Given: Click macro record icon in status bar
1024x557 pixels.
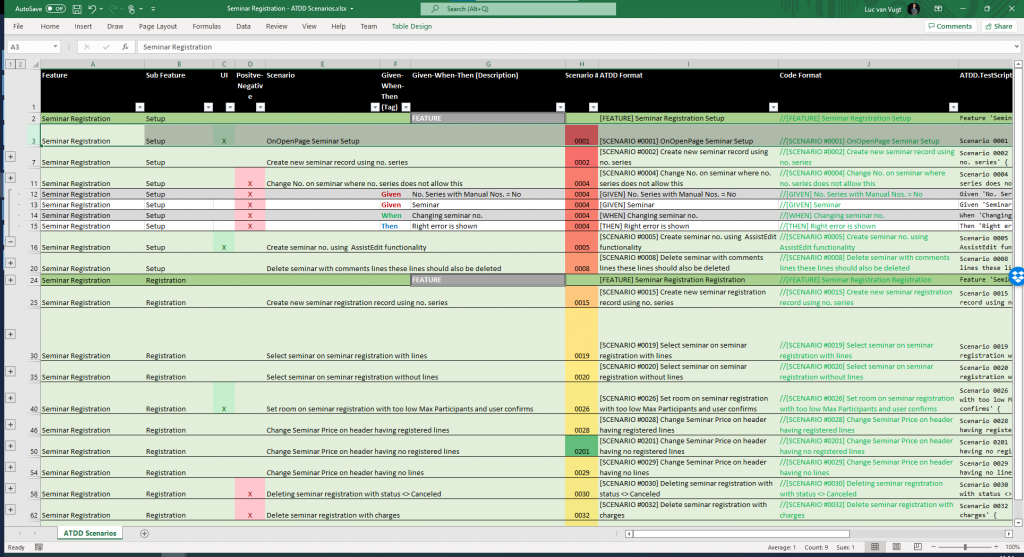Looking at the screenshot, I should pos(39,547).
